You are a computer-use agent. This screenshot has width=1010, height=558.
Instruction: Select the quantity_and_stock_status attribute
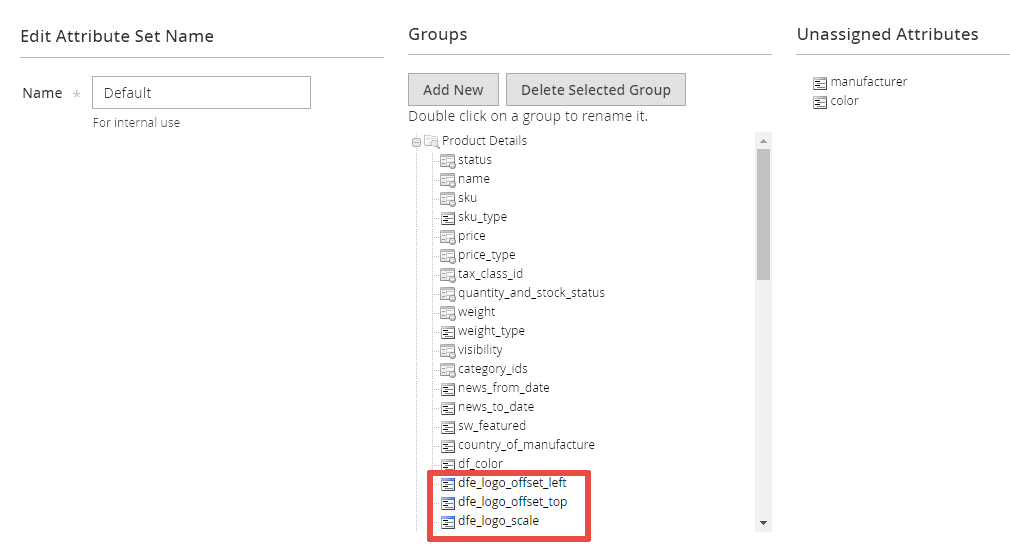531,293
